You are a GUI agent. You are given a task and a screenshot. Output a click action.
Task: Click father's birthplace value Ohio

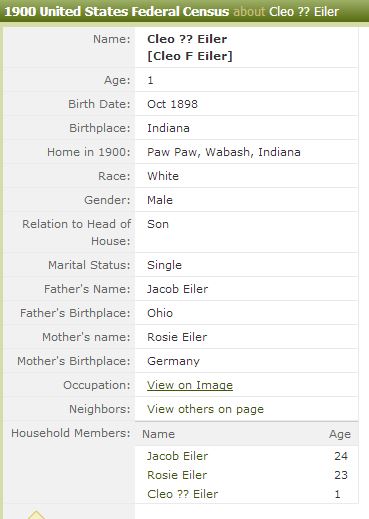coord(160,313)
